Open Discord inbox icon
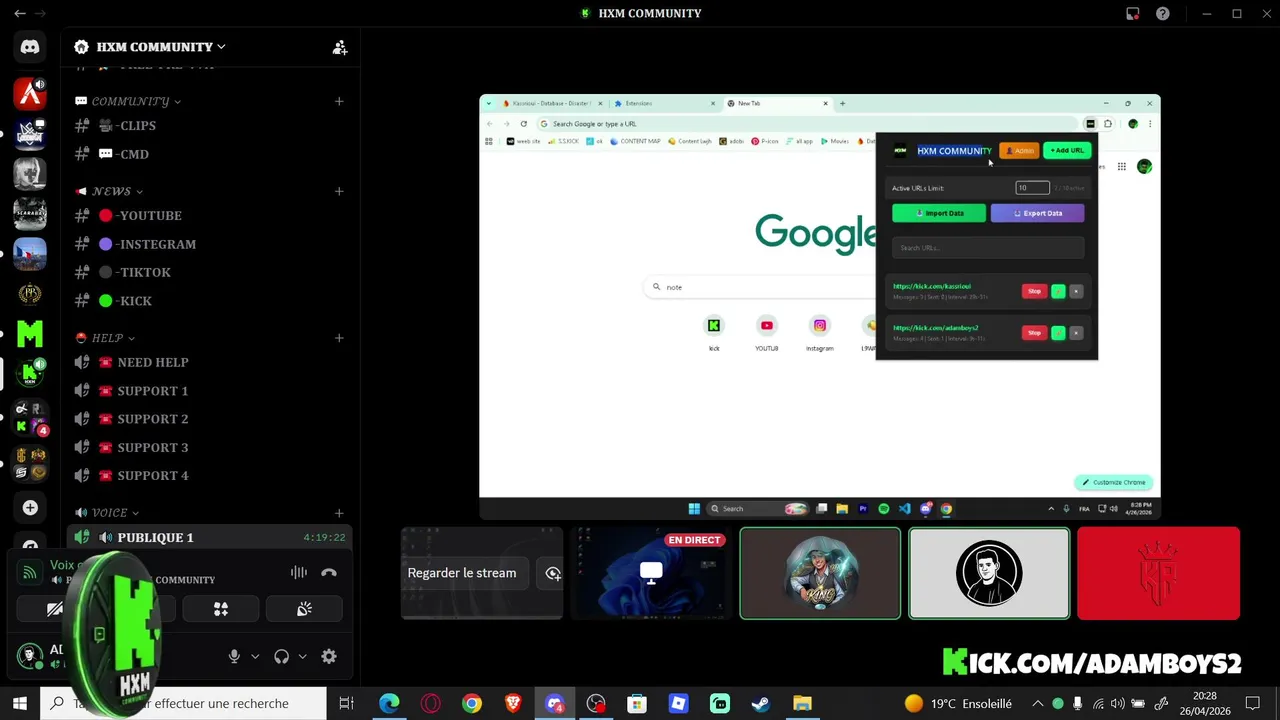 click(1133, 14)
